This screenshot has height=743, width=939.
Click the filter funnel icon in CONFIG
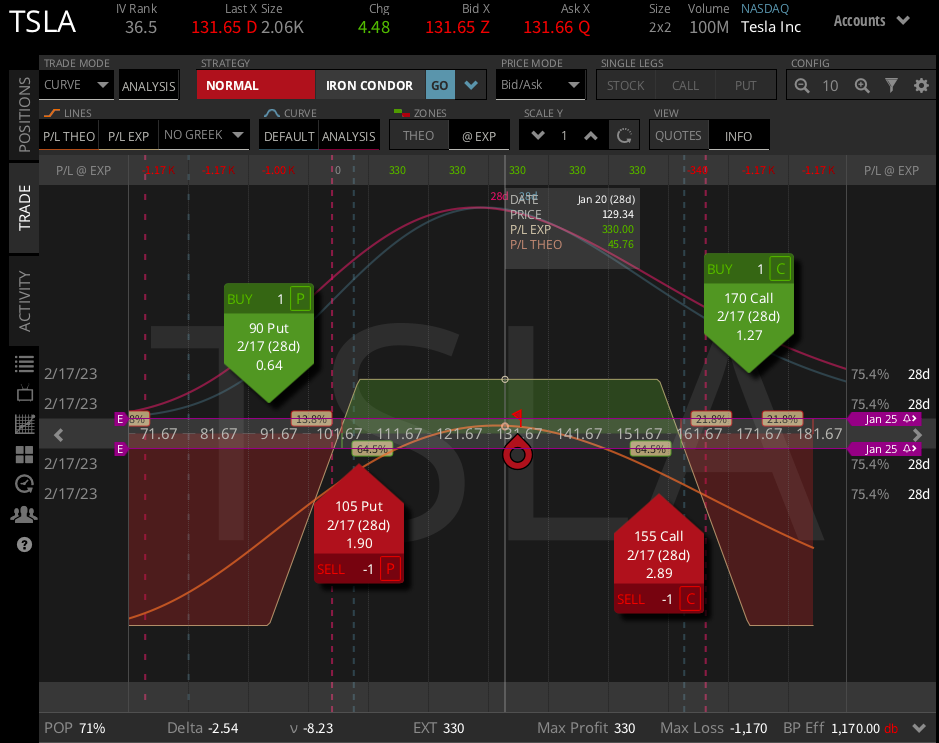(890, 85)
